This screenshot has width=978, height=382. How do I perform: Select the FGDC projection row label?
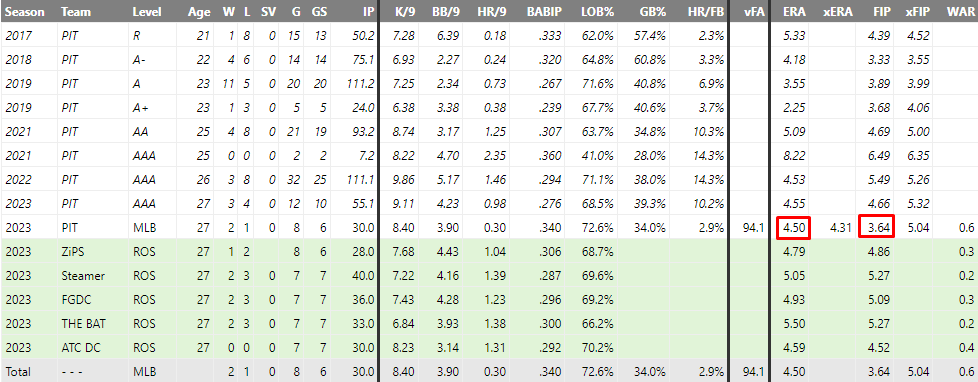[x=75, y=299]
